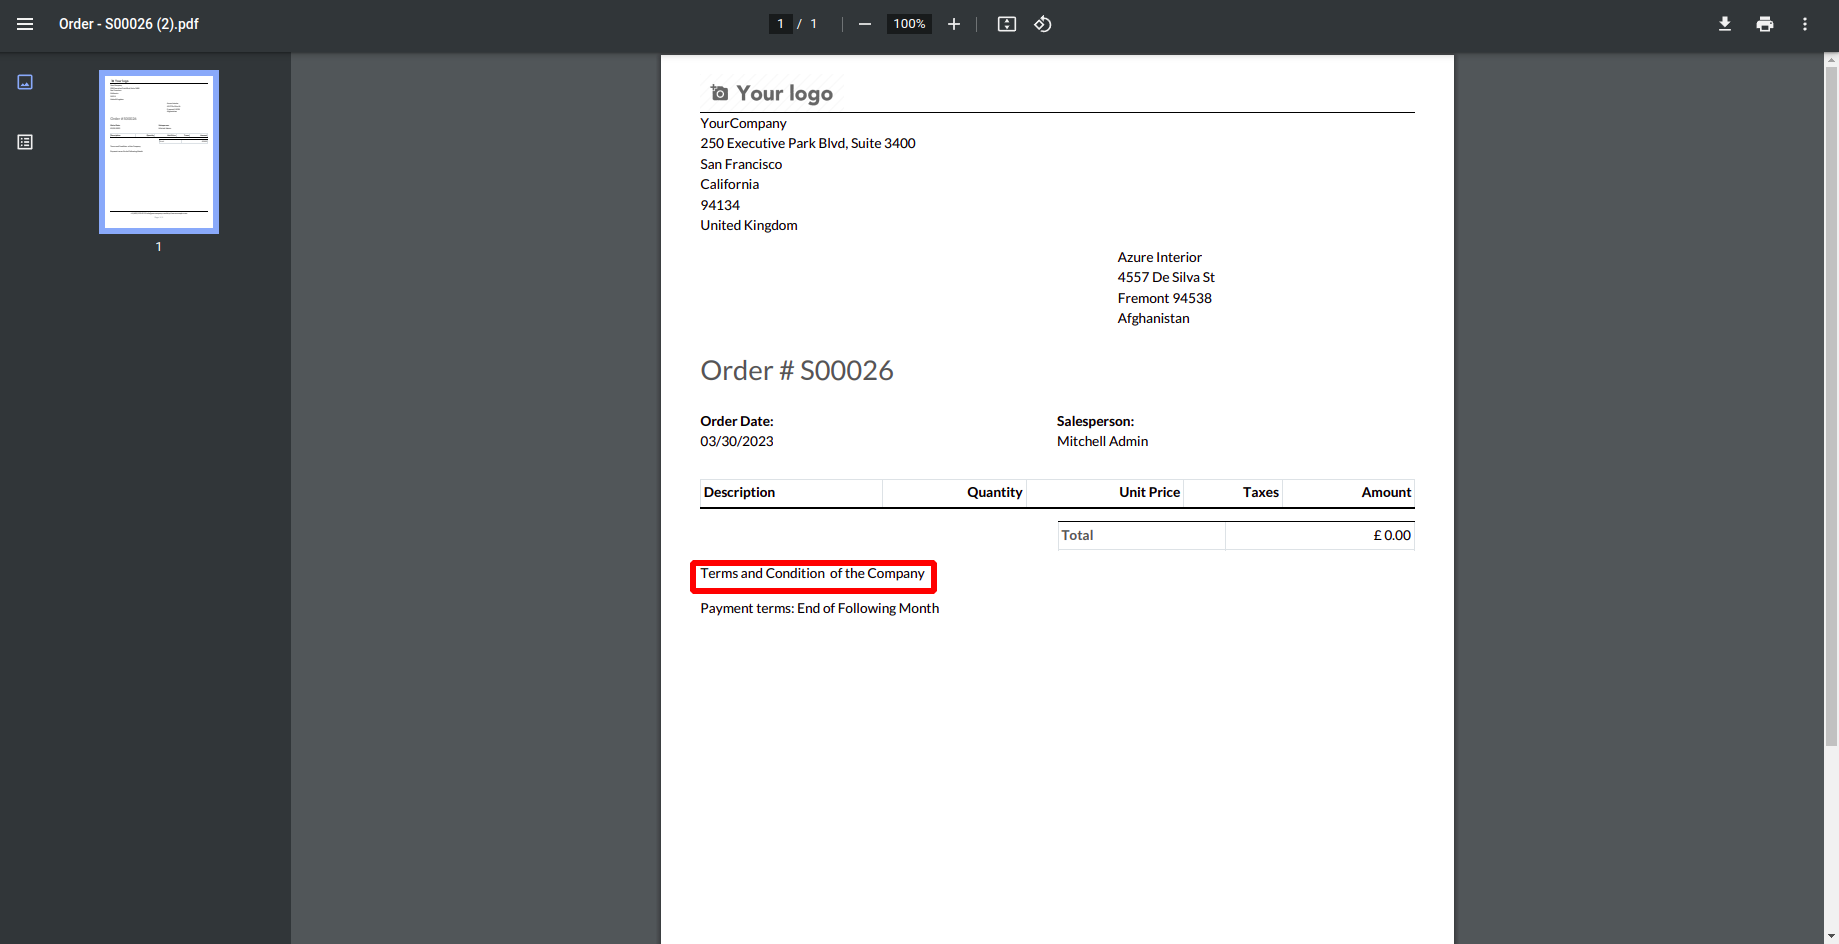The image size is (1839, 944).
Task: Click the 'Azure Interior' customer name
Action: 1159,257
